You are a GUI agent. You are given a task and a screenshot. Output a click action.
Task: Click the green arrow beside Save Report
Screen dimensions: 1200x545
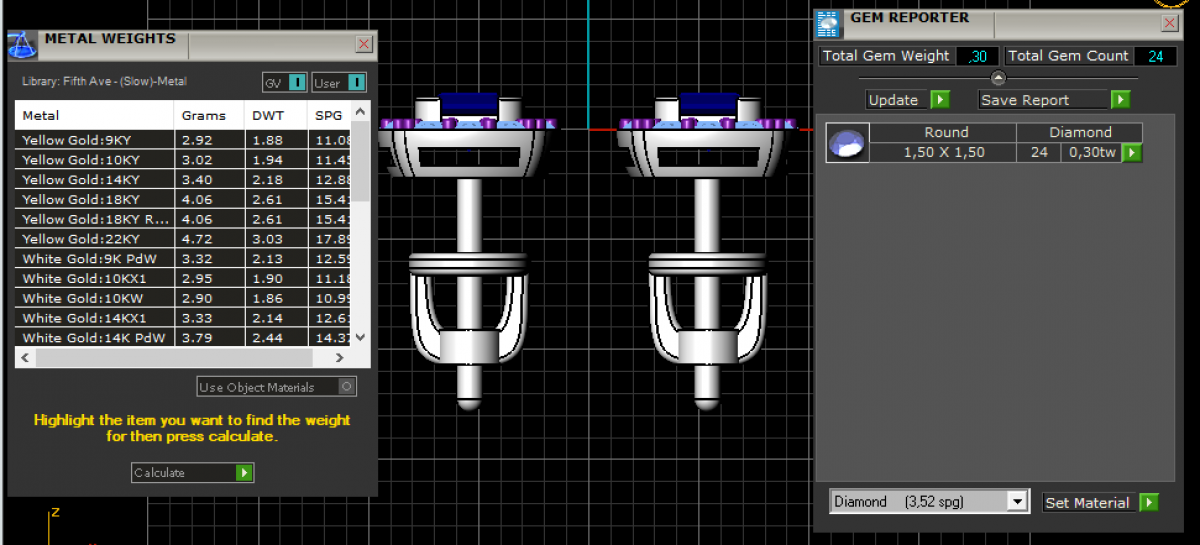coord(1120,100)
